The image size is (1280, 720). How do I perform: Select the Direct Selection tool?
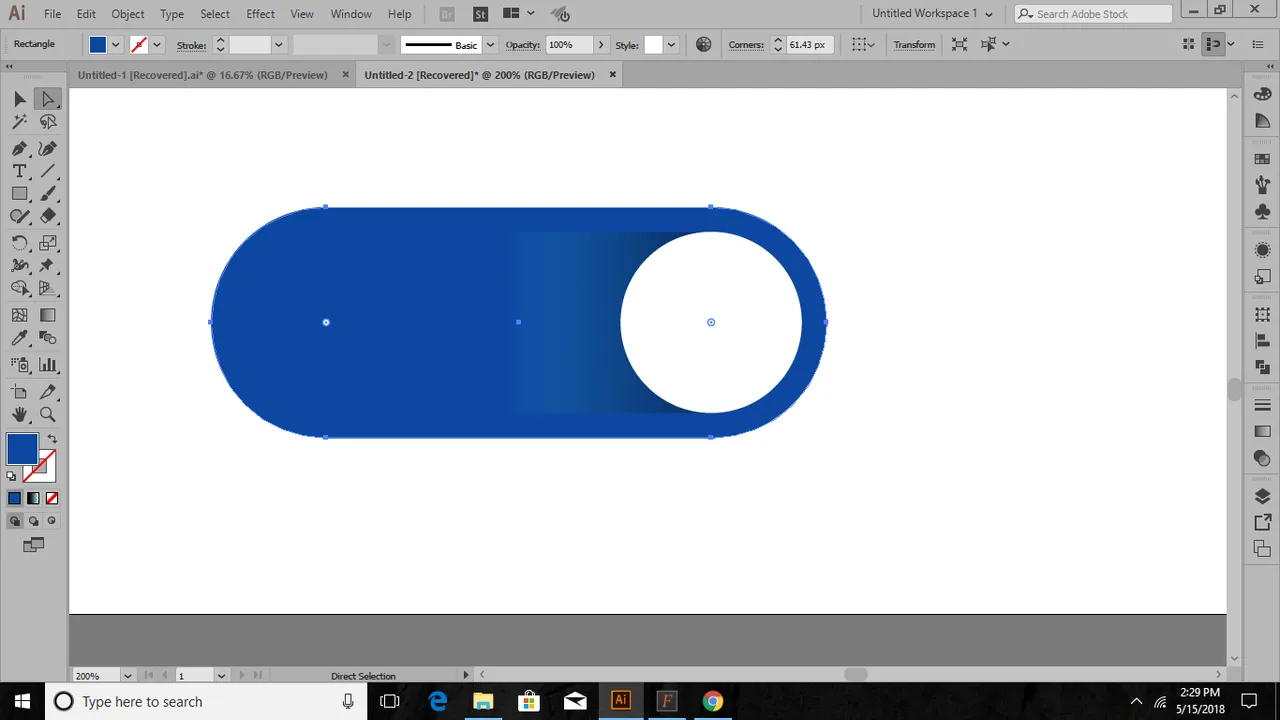point(47,99)
